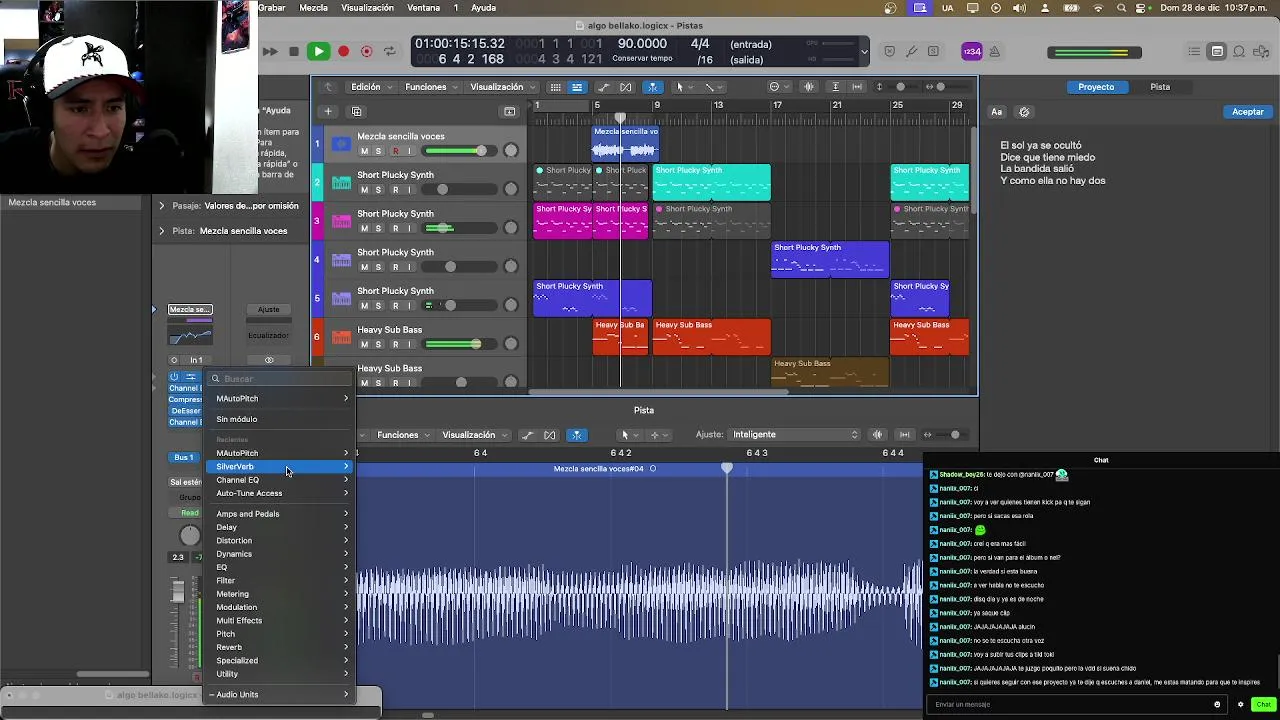Click the red Record button

tap(343, 51)
